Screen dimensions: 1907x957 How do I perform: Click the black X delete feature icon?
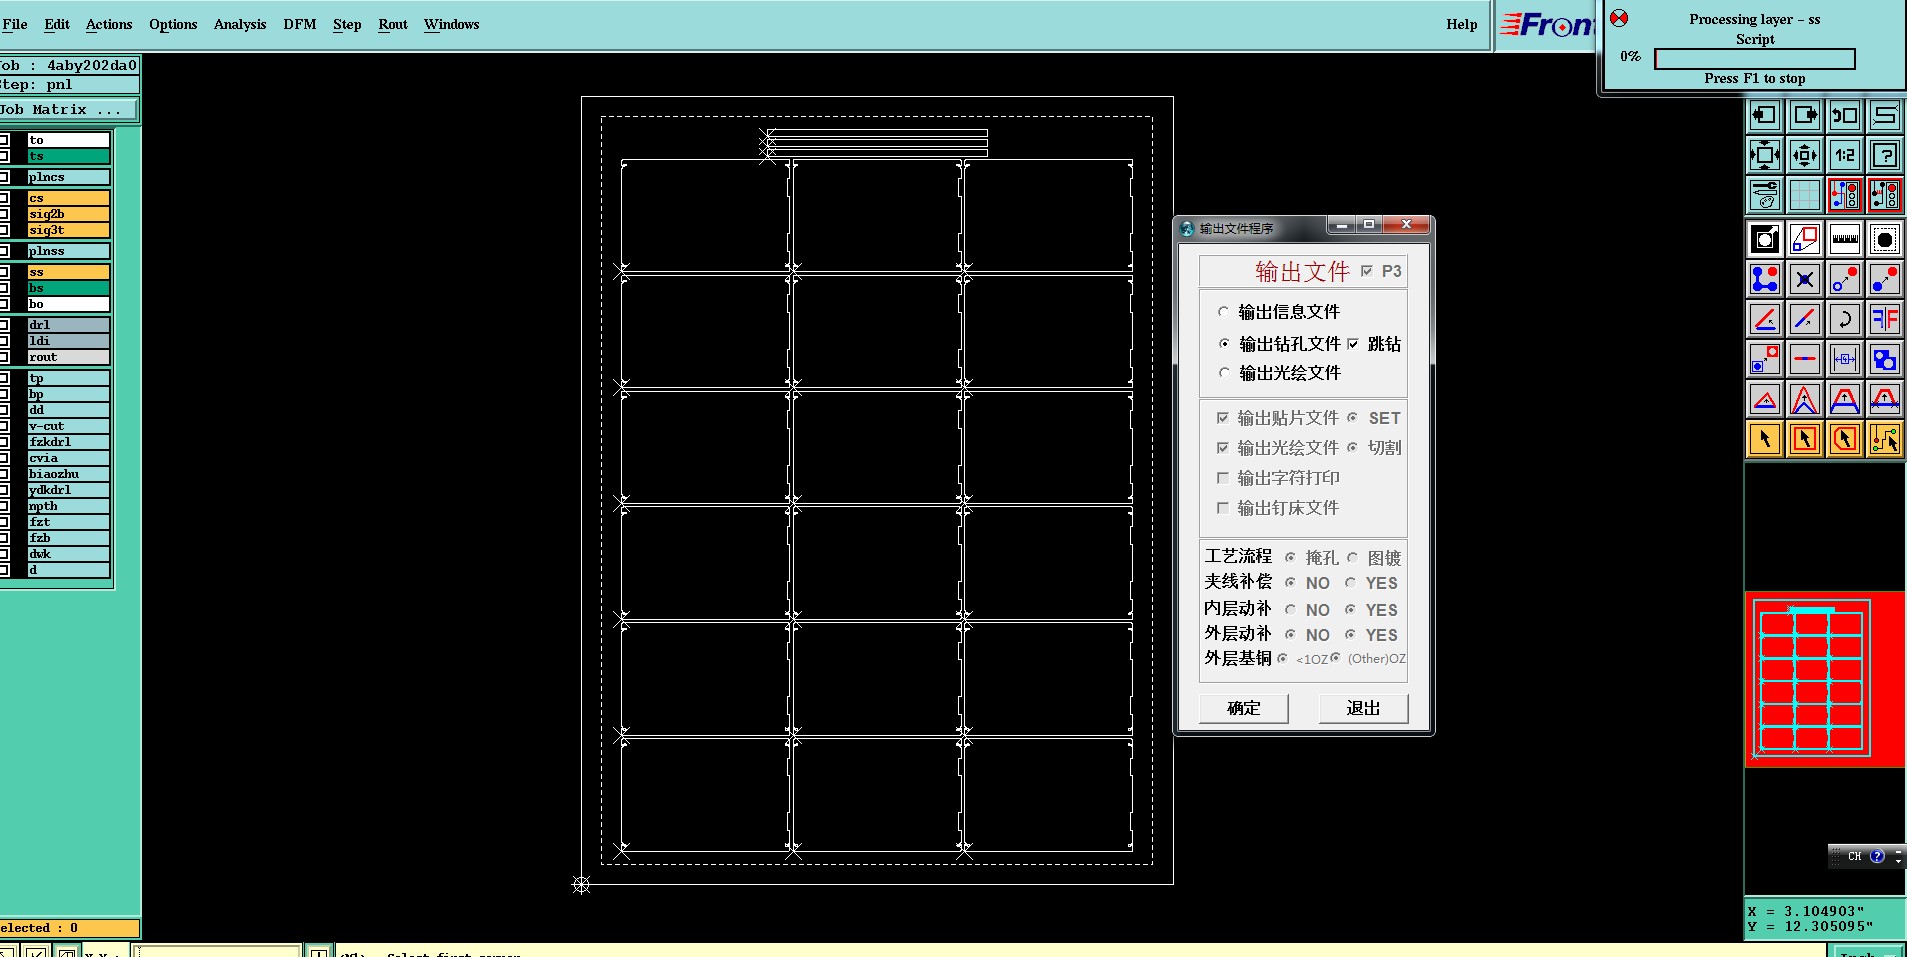click(x=1805, y=279)
